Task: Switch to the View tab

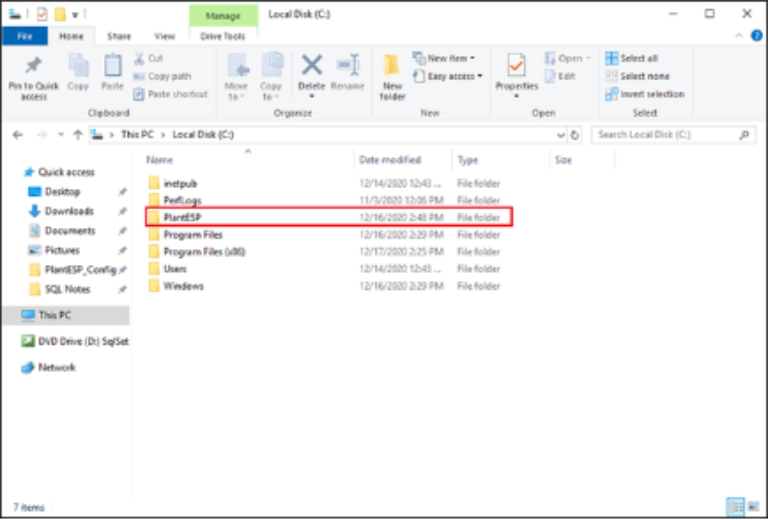Action: pos(165,36)
